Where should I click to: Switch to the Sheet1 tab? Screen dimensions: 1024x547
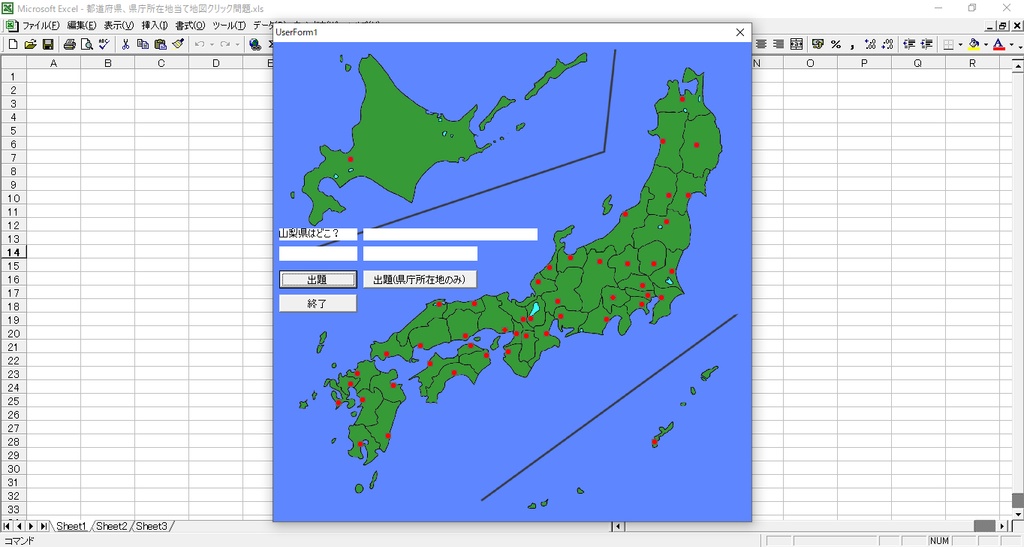[71, 526]
